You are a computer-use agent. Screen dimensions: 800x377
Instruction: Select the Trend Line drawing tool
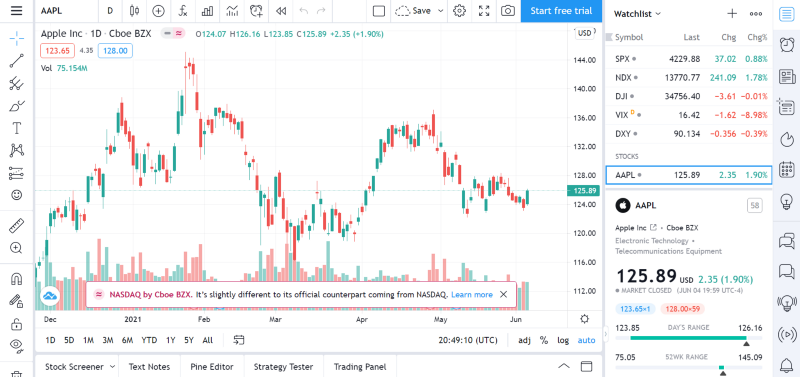(x=16, y=61)
